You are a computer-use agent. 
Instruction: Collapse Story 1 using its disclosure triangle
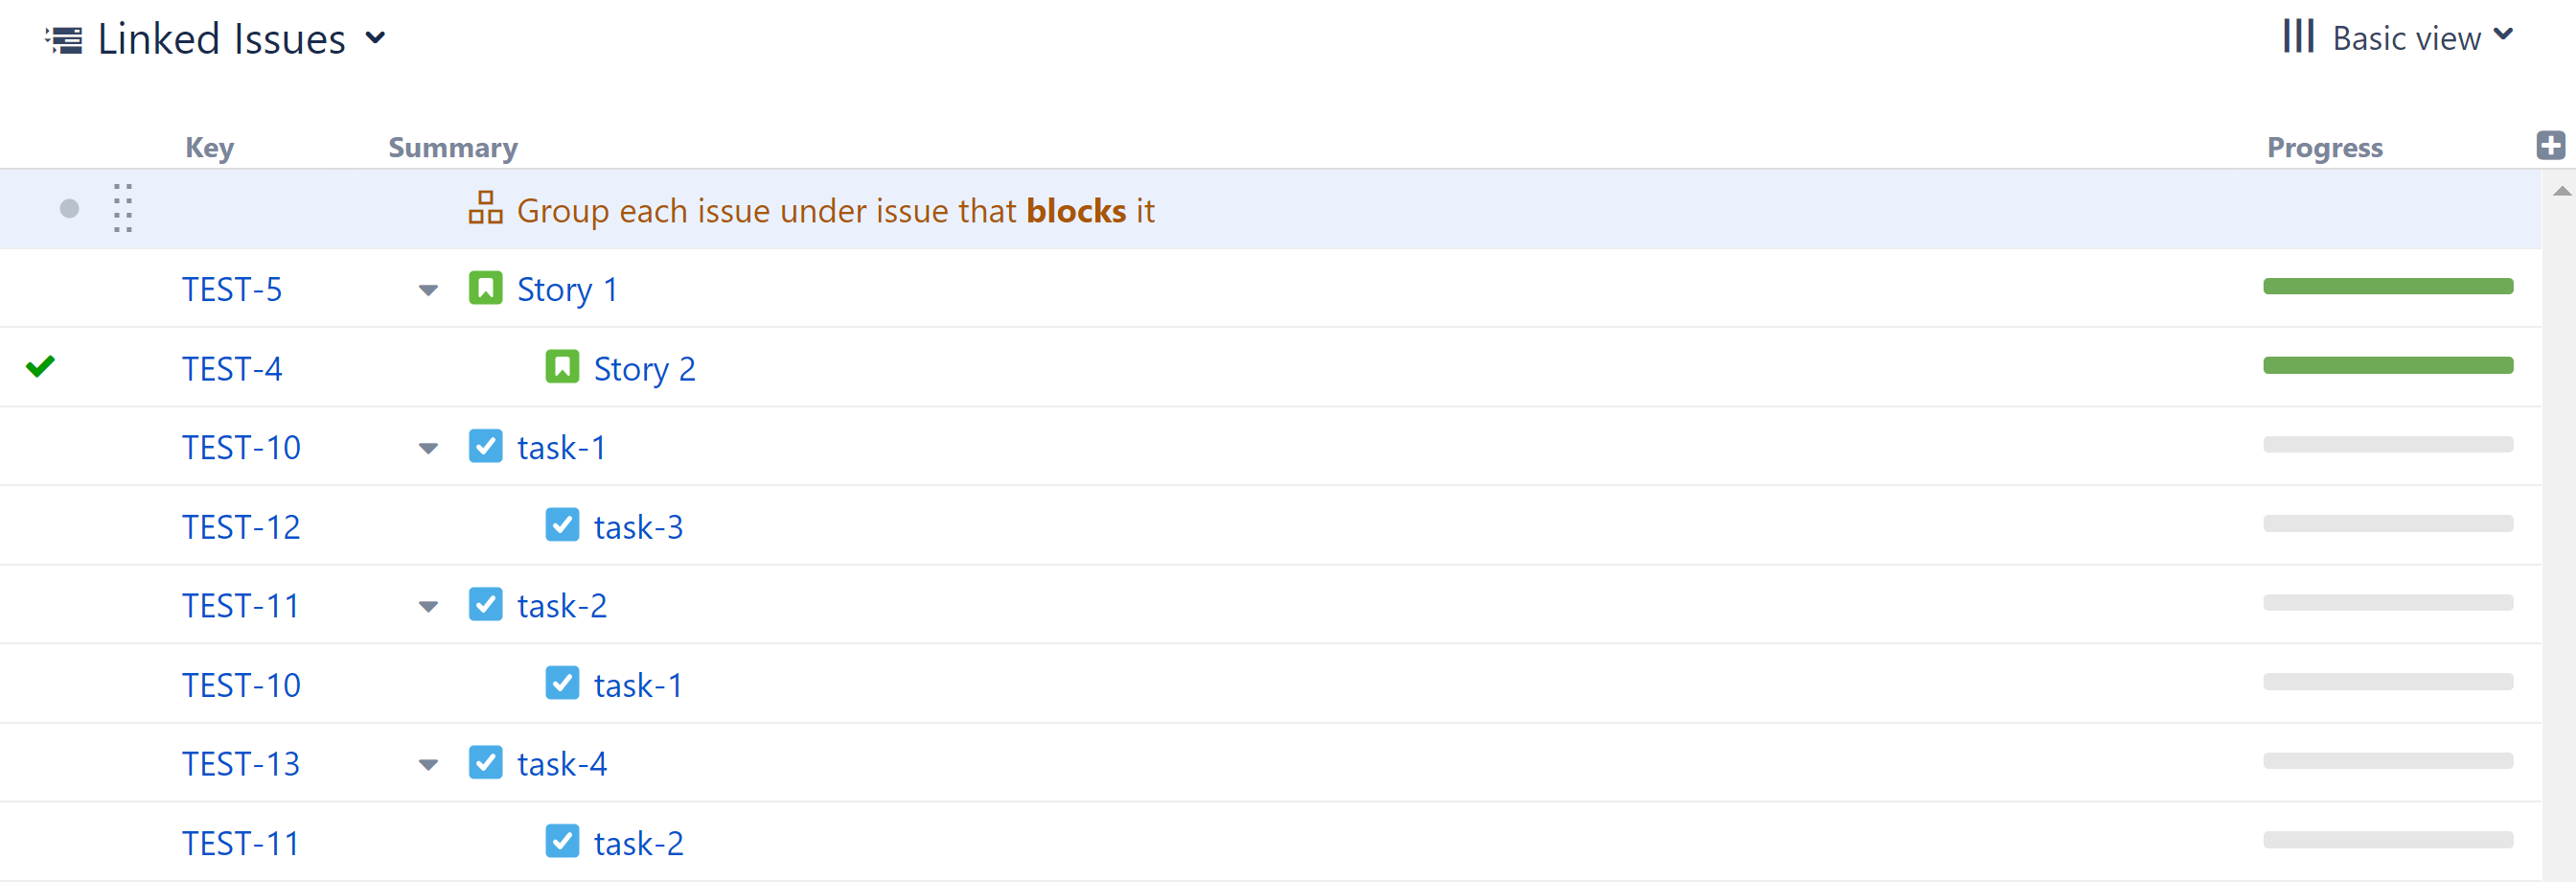point(427,290)
